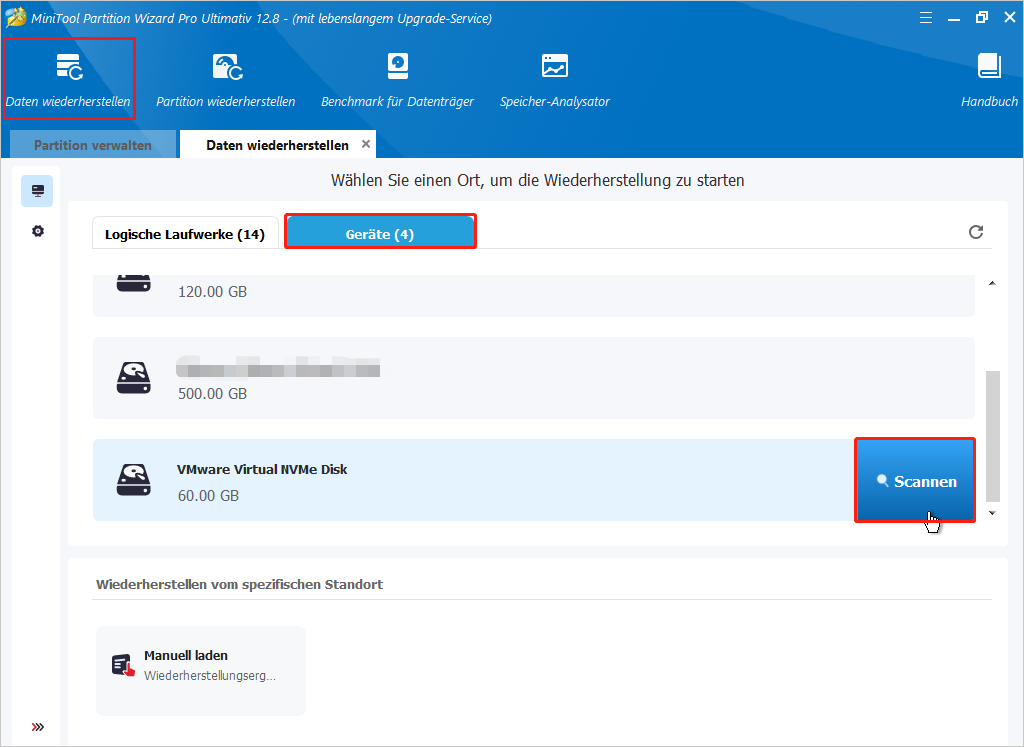The width and height of the screenshot is (1024, 747).
Task: Open the Logische Laufwerke (14) tab
Action: 185,232
